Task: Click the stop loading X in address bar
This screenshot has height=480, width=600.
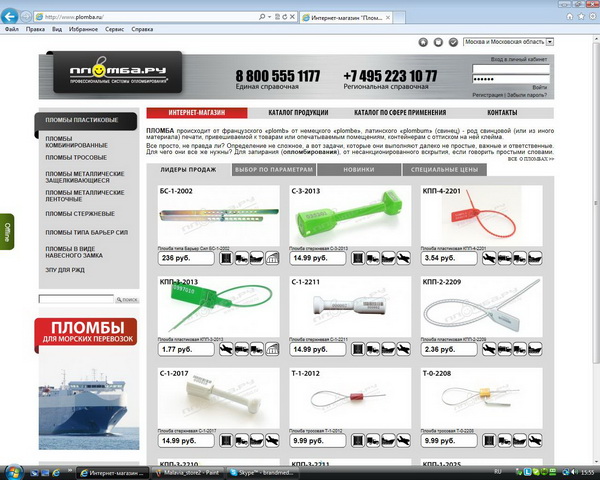Action: [292, 17]
